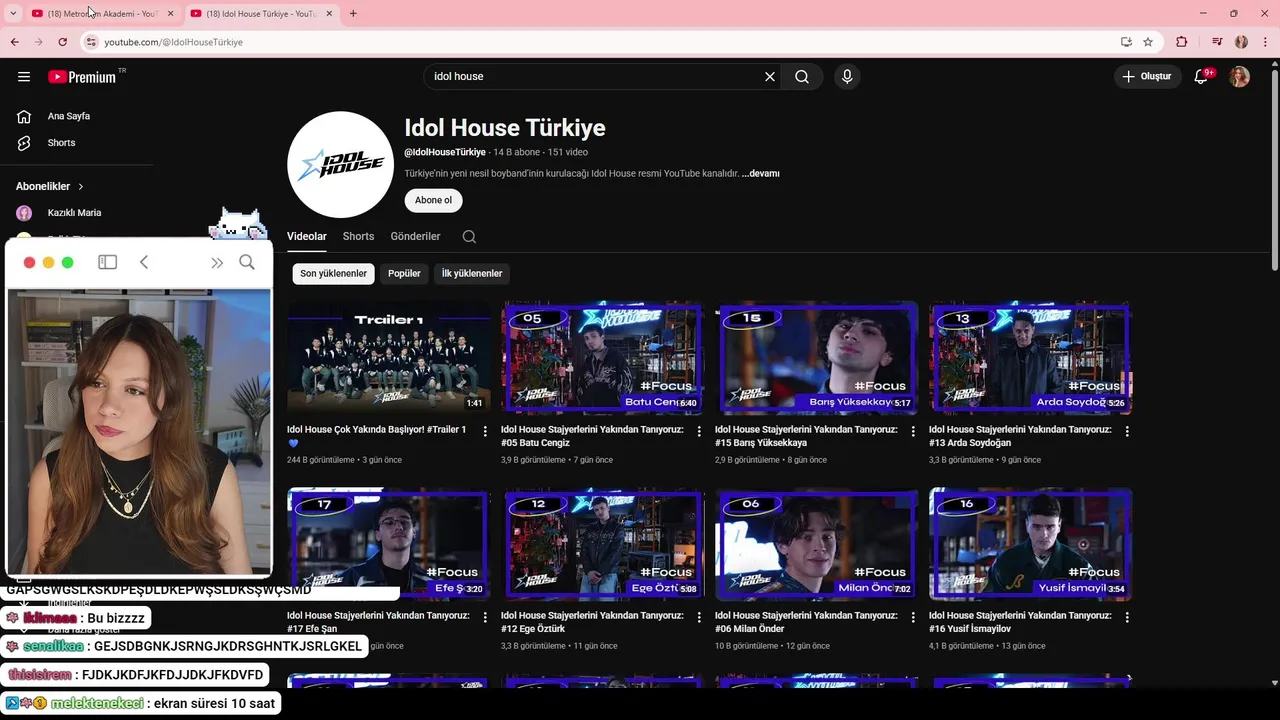The image size is (1280, 720).
Task: Open the Chrome three-dot menu
Action: point(1265,42)
